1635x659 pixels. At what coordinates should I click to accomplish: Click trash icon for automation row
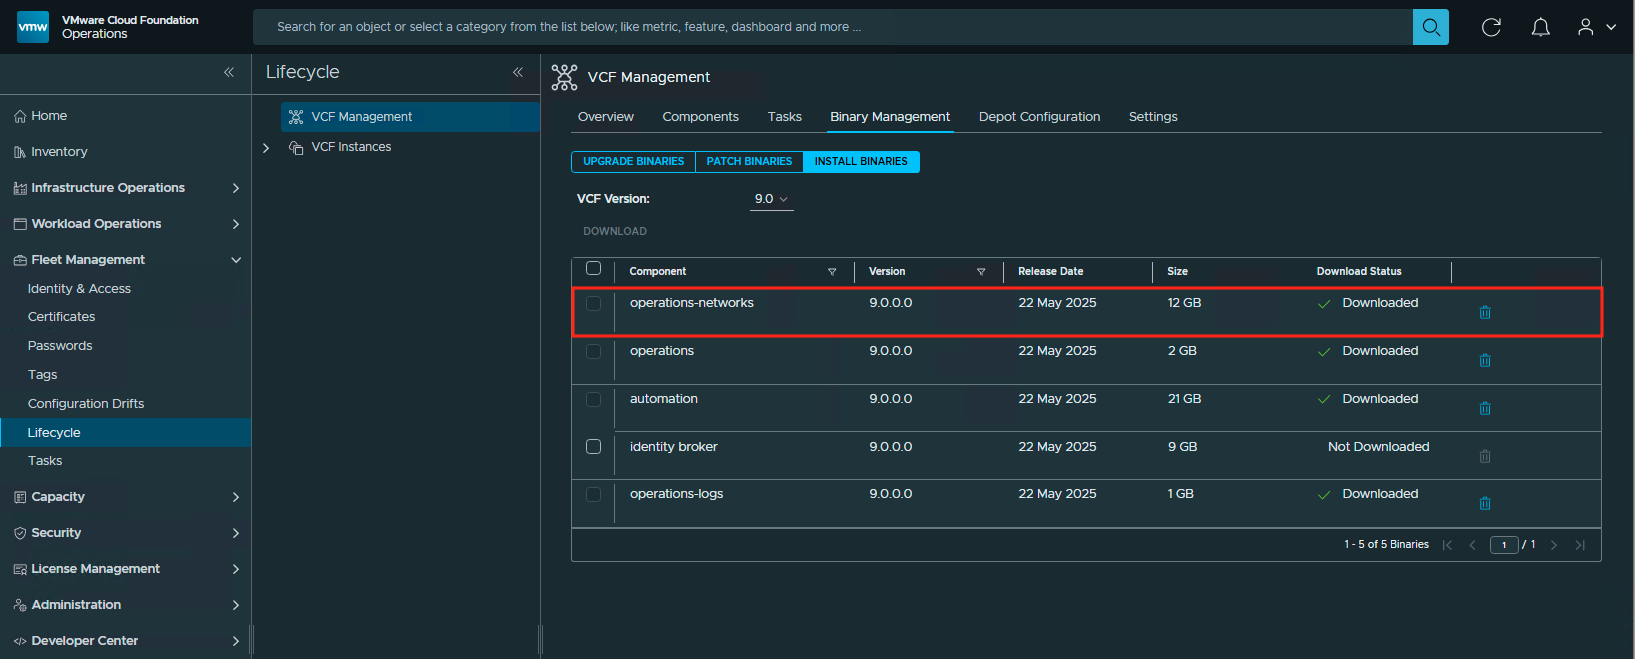click(x=1485, y=408)
